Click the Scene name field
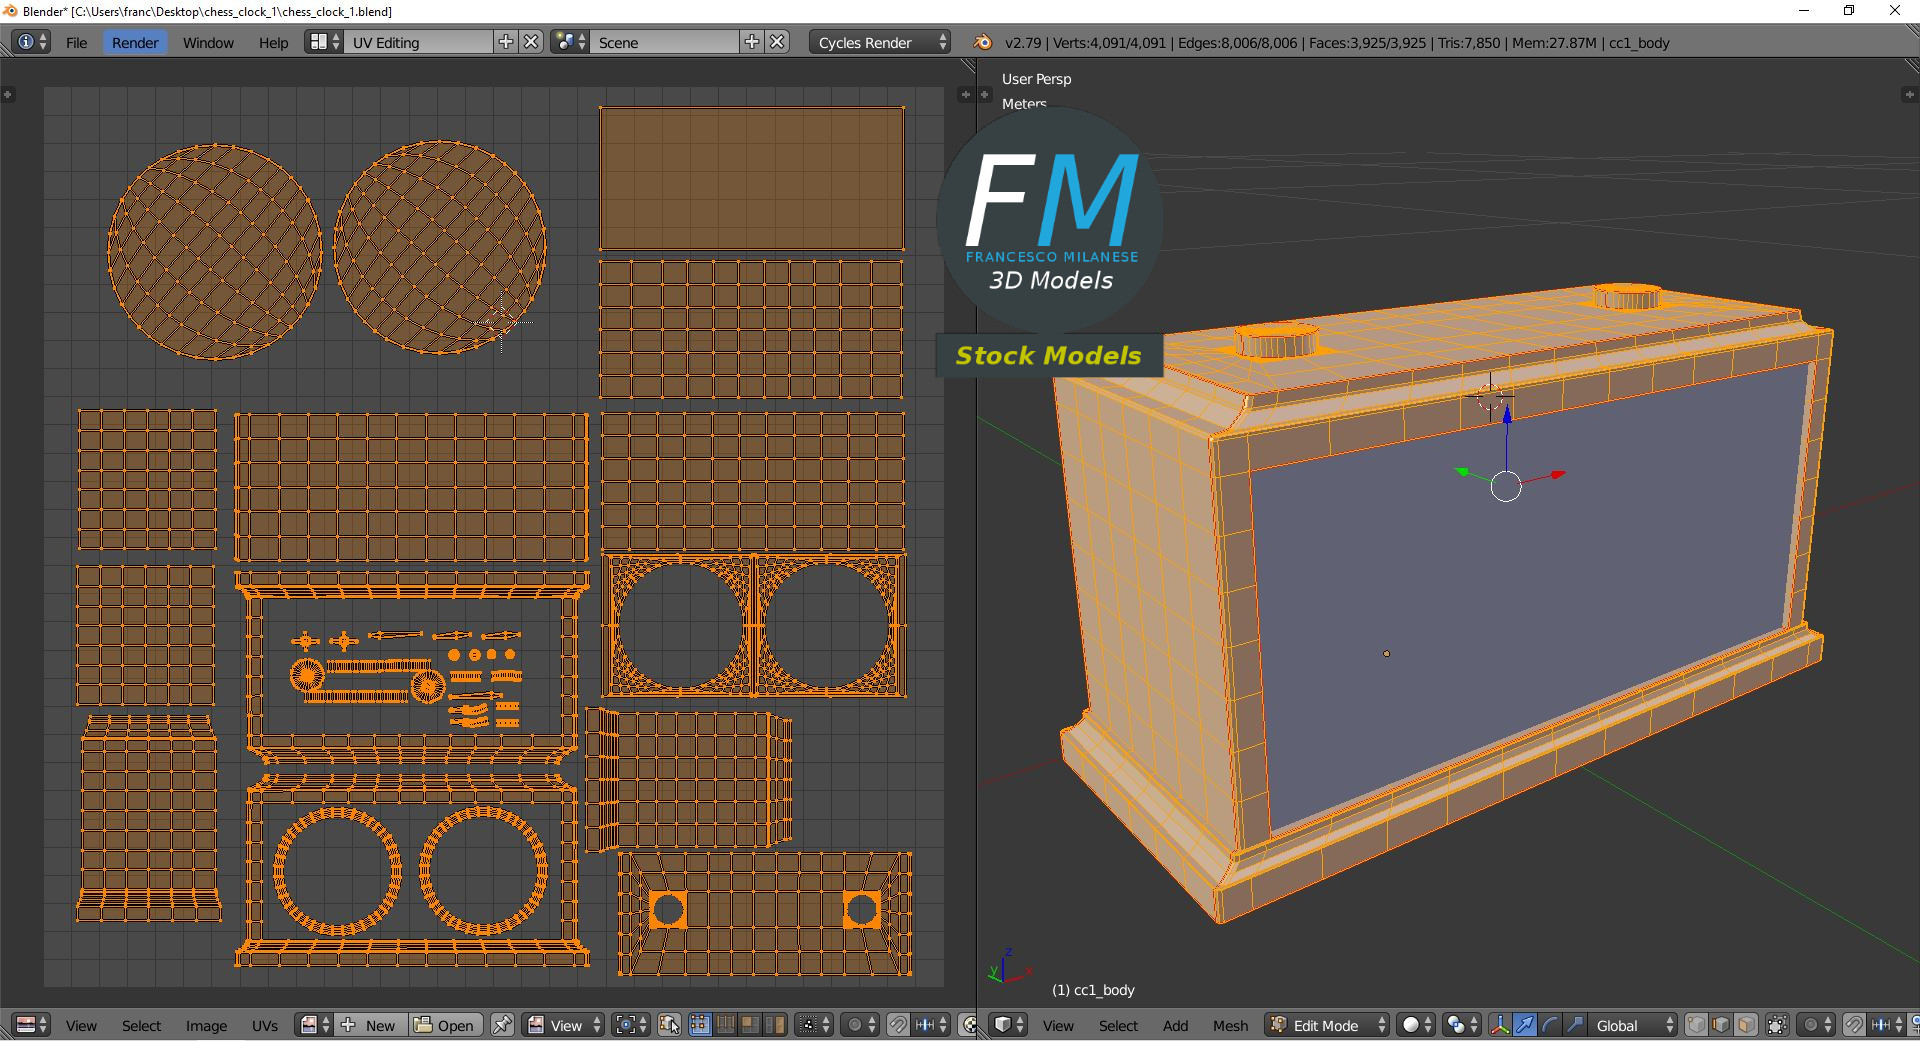This screenshot has height=1041, width=1920. point(665,42)
